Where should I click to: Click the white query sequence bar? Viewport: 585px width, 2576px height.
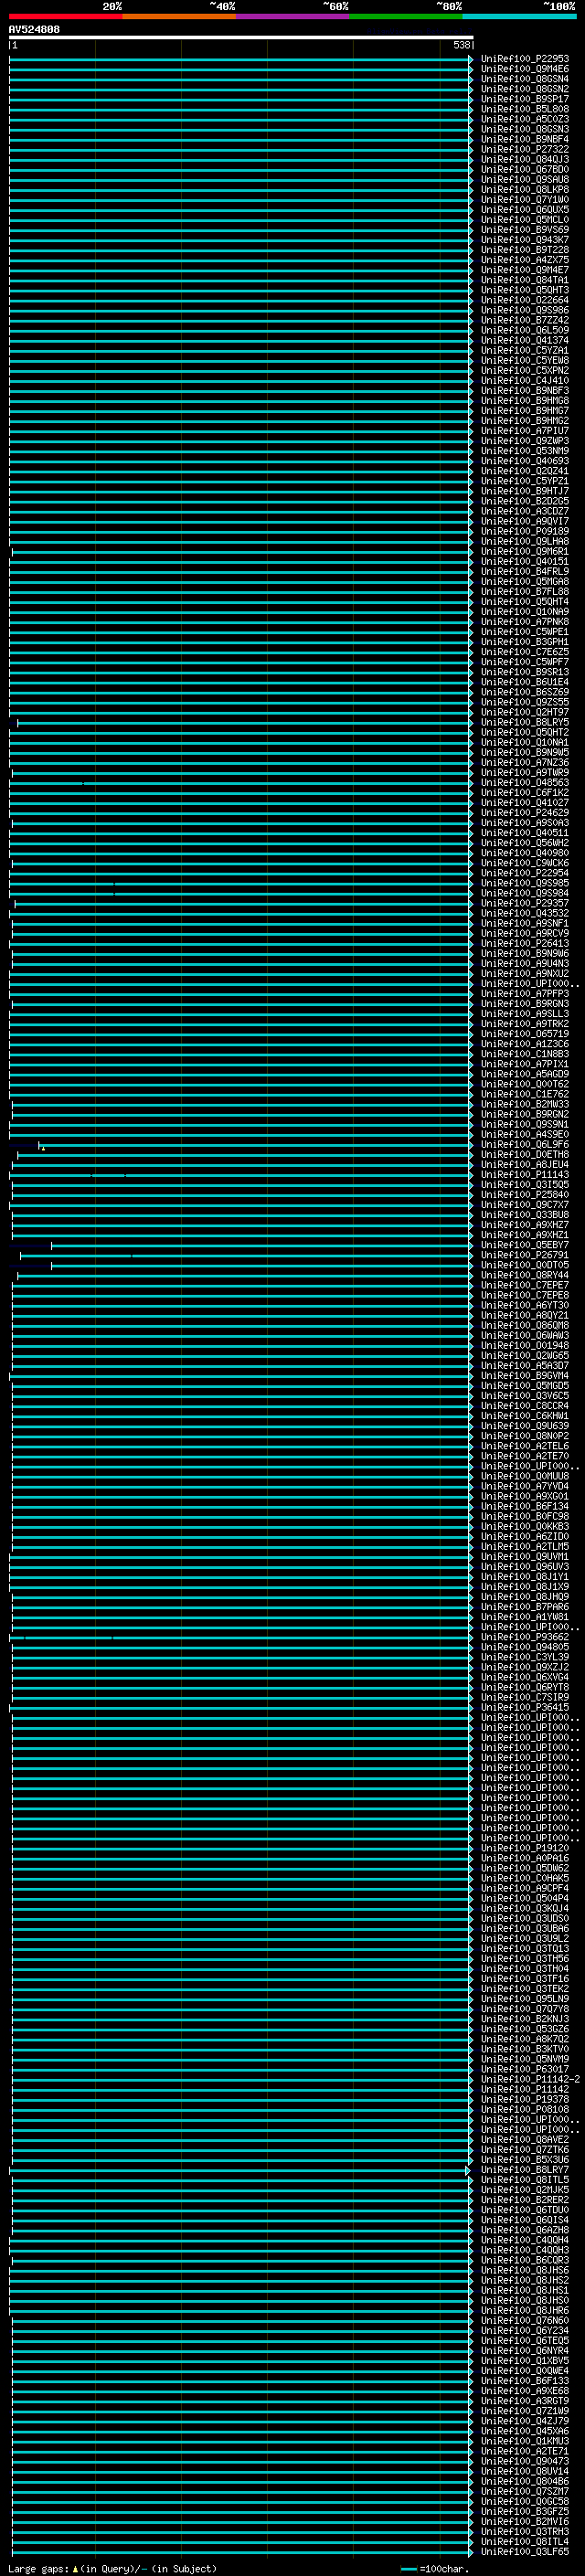tap(241, 38)
